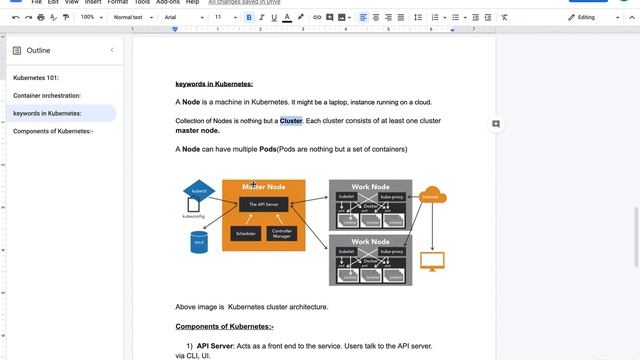Click the Share button
Viewport: 640px width, 360px height.
pyautogui.click(x=588, y=1)
